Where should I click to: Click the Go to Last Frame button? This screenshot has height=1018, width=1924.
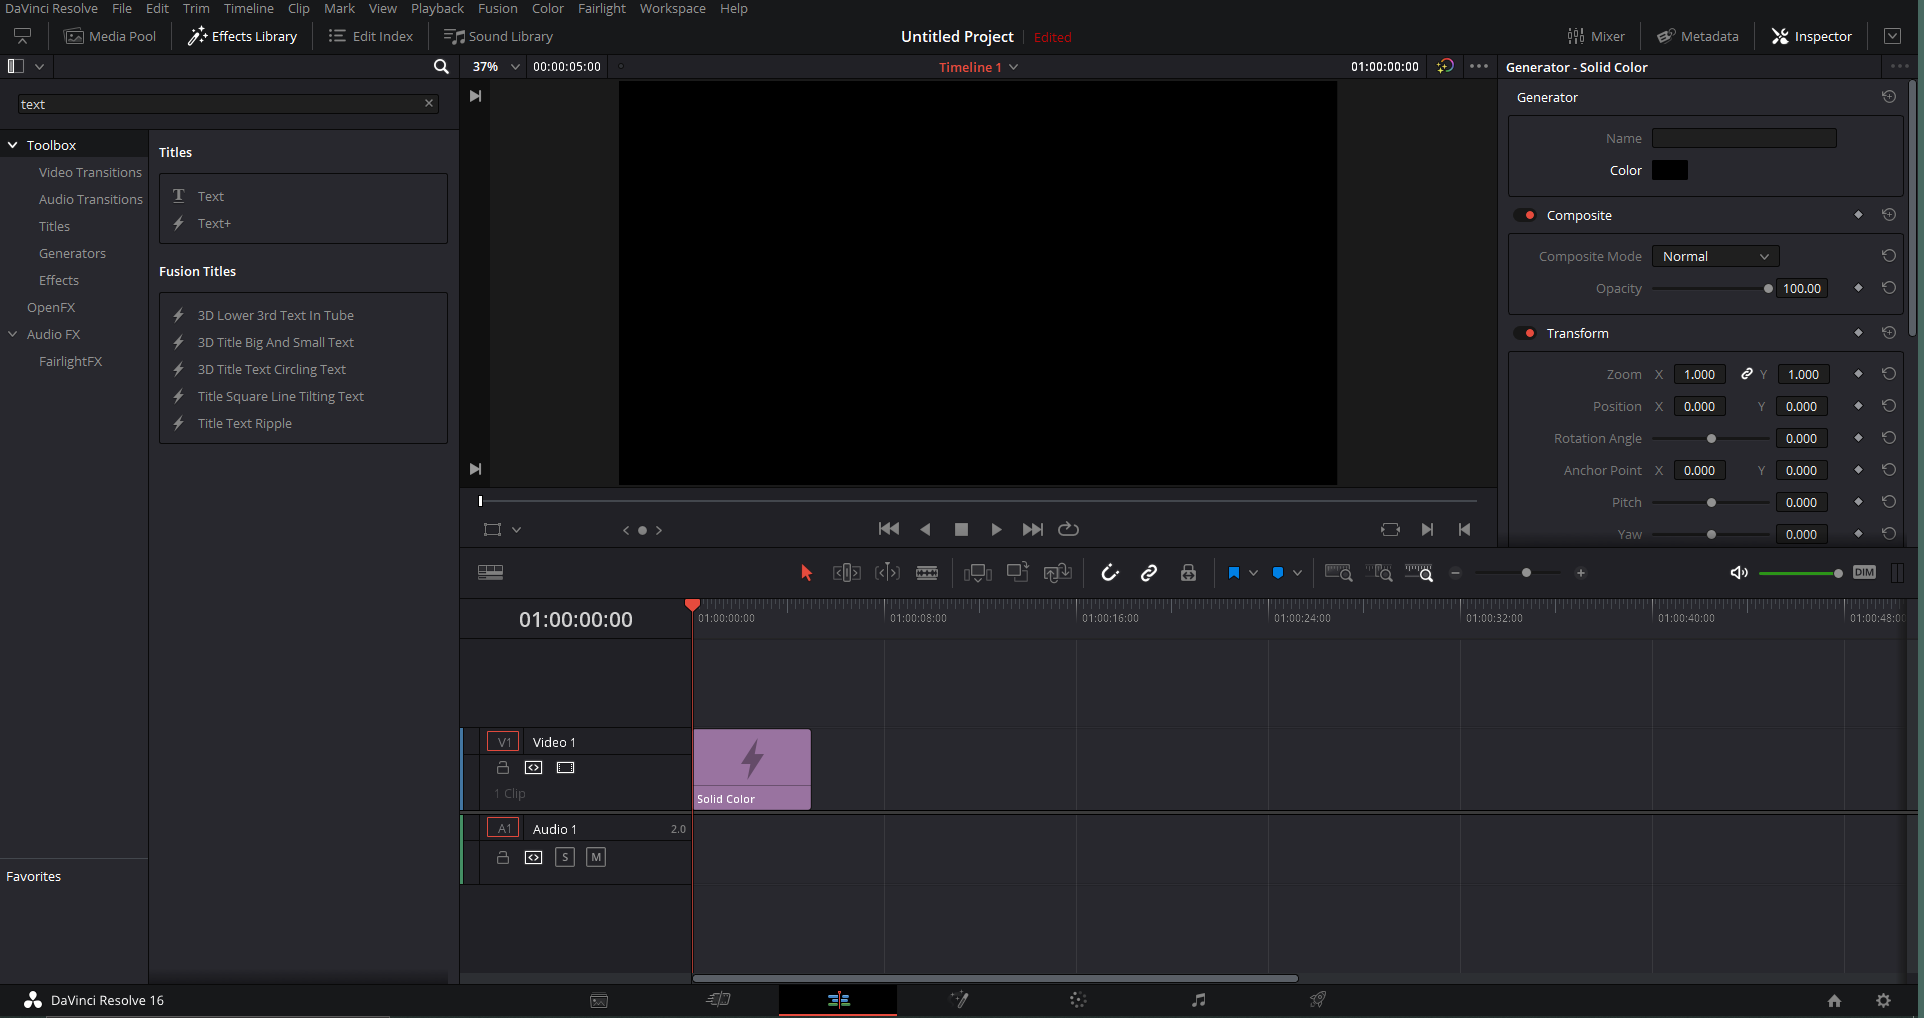click(x=1032, y=529)
